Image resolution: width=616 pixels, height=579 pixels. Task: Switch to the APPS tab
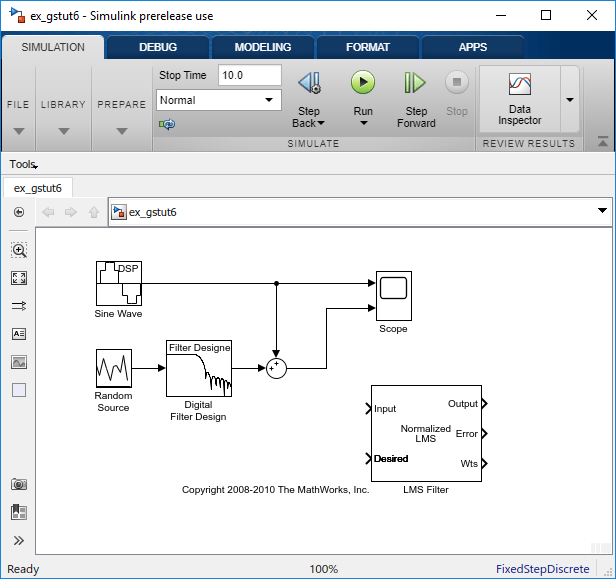tap(473, 47)
